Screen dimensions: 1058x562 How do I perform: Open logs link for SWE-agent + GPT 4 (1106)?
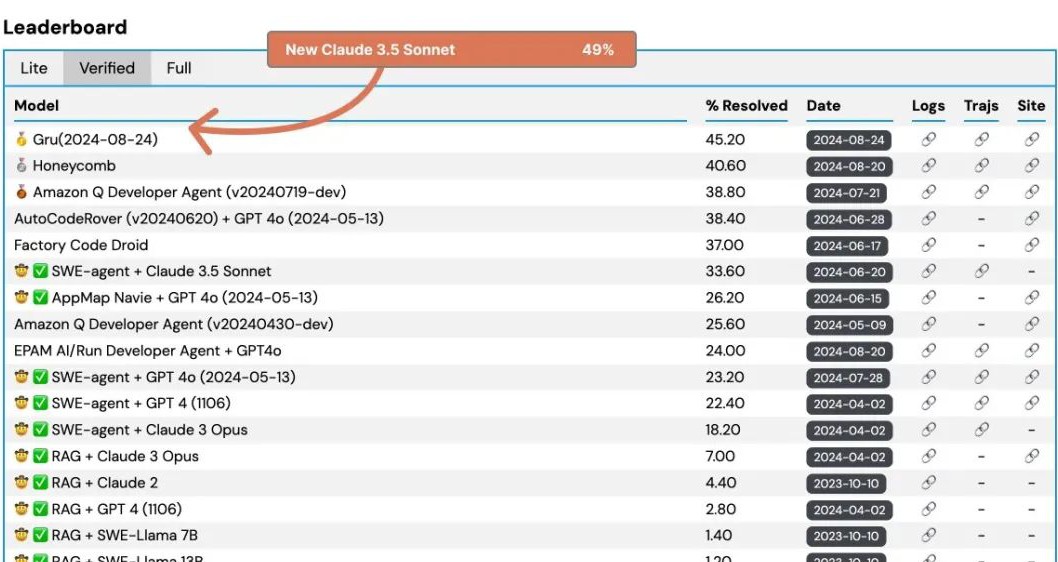click(929, 403)
